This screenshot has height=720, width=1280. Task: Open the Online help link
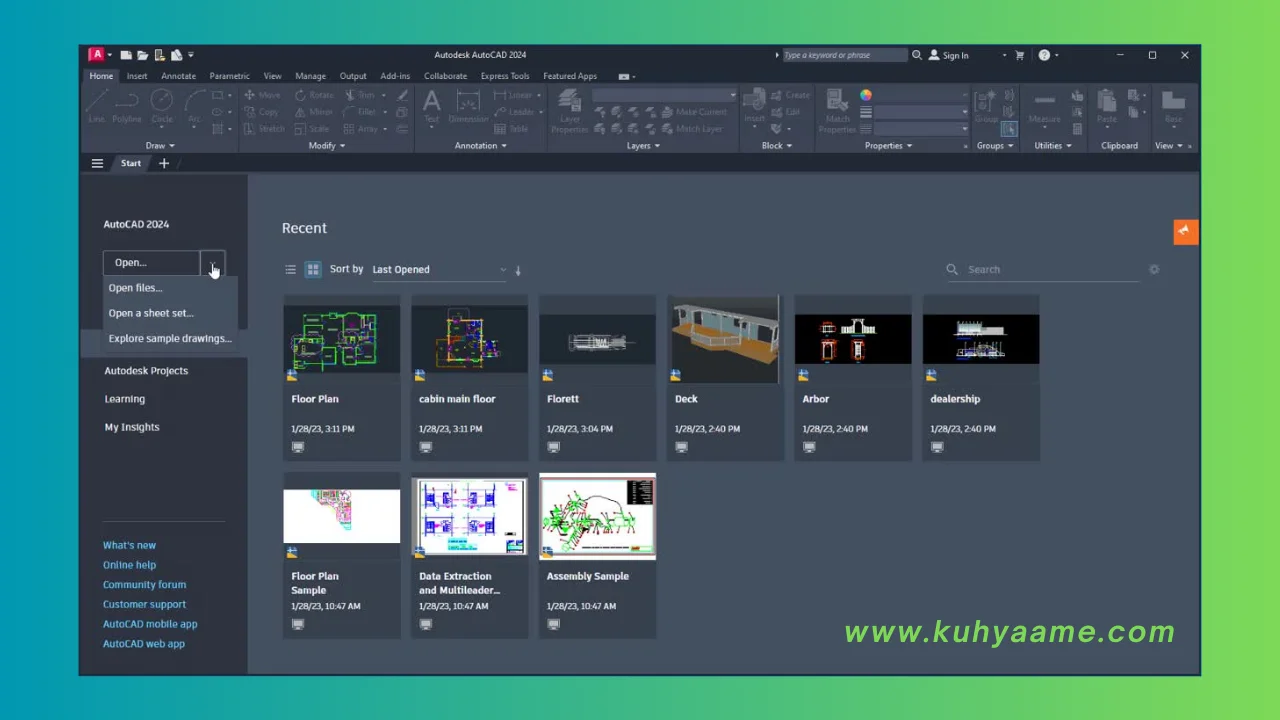point(129,565)
